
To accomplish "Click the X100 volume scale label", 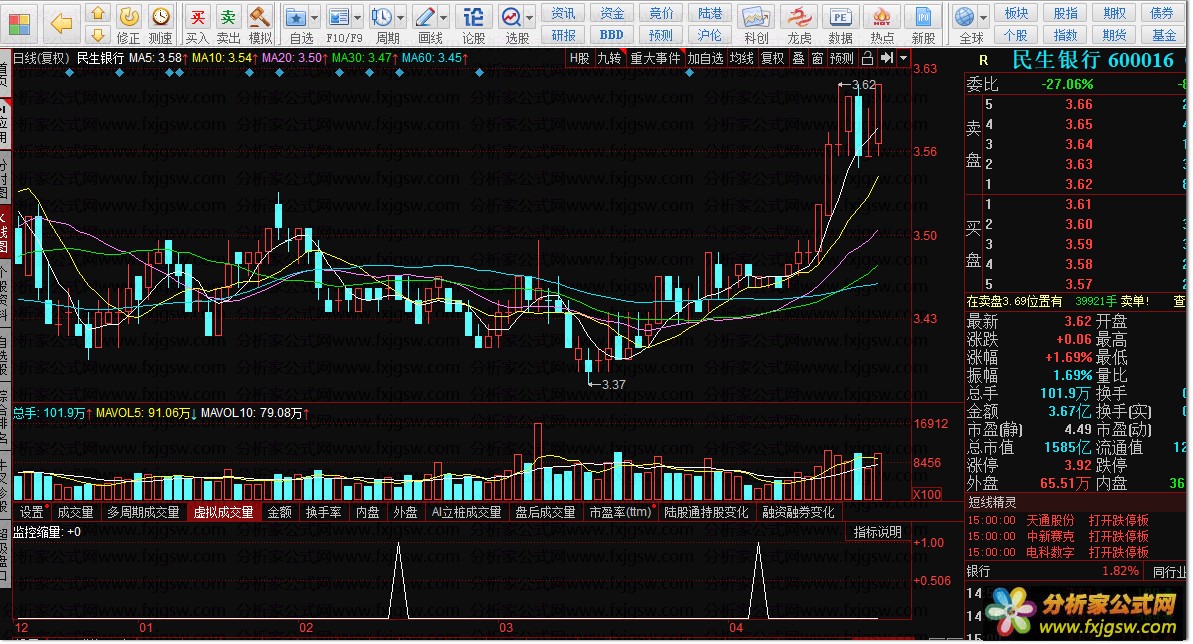I will coord(927,494).
